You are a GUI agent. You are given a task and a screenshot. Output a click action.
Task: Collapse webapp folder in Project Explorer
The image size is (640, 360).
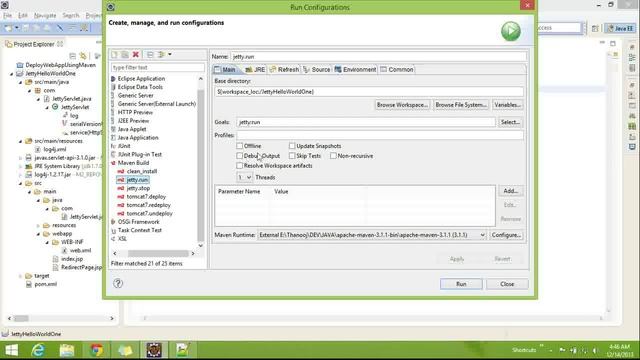click(x=38, y=234)
